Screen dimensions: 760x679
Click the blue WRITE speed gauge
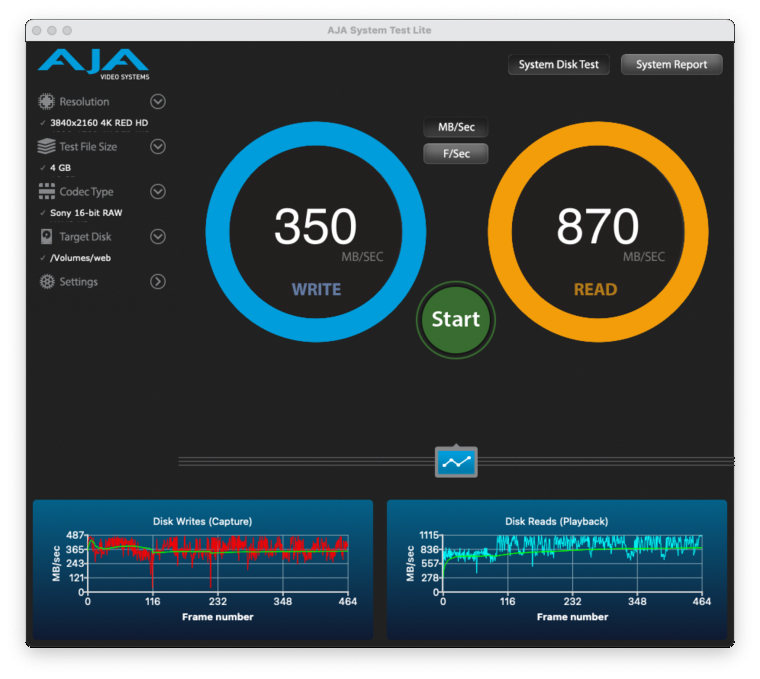[316, 232]
